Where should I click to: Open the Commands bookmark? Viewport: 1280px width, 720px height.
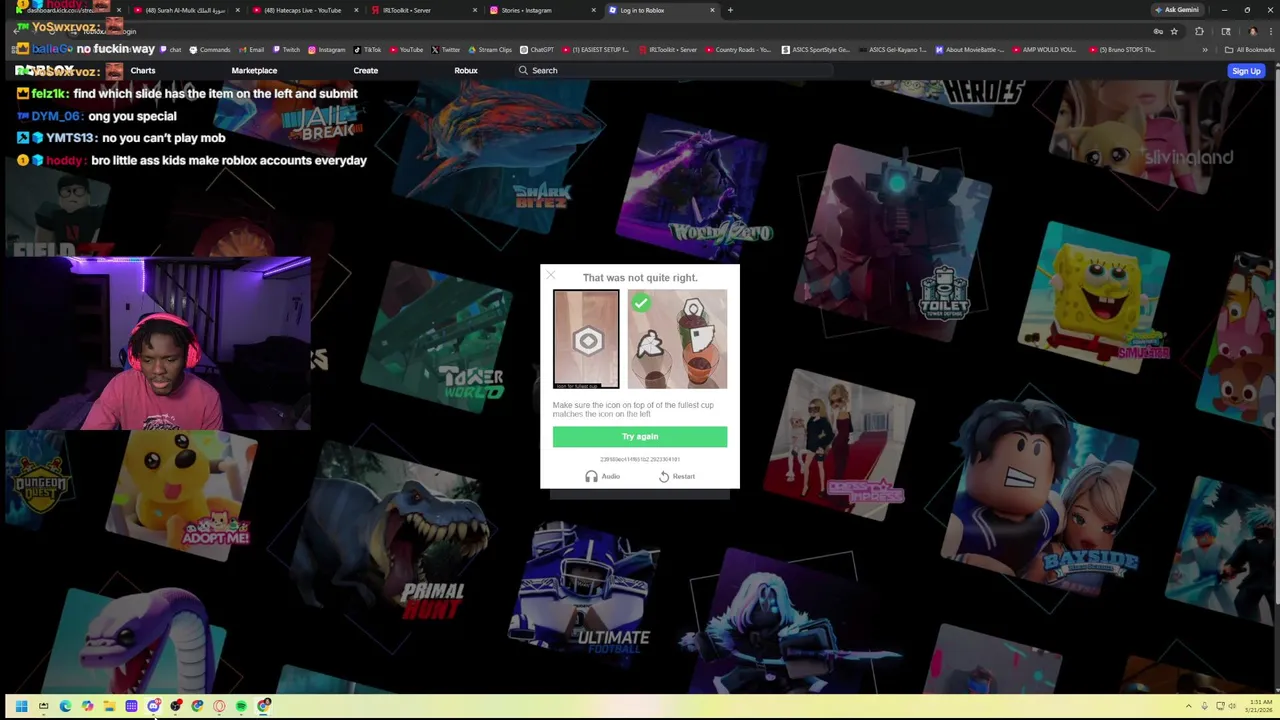(x=210, y=49)
